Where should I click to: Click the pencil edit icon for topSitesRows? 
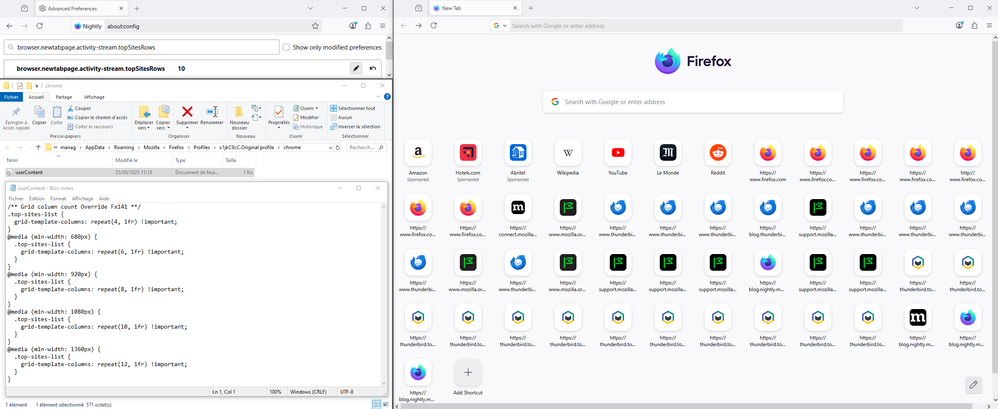[x=356, y=69]
